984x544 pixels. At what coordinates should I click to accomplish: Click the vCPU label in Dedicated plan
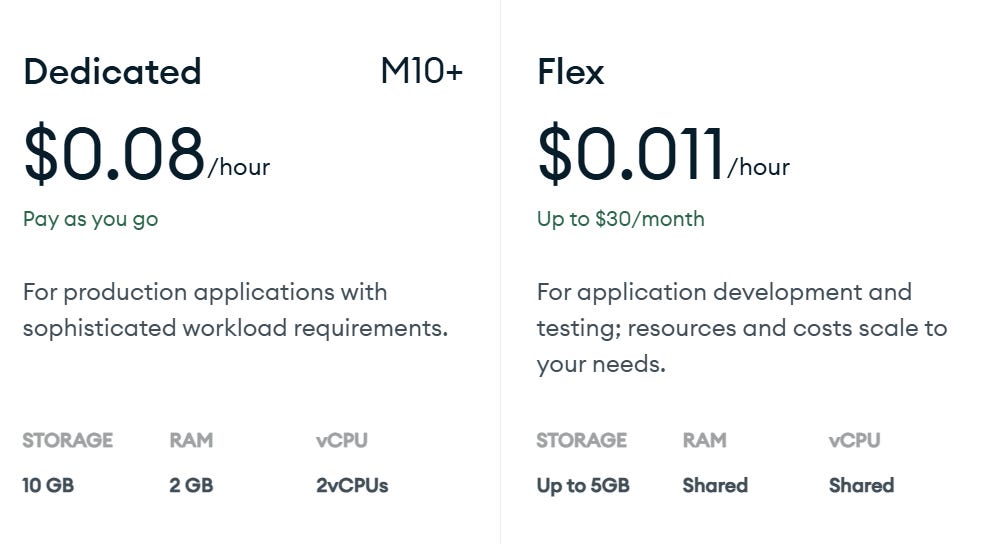(341, 440)
